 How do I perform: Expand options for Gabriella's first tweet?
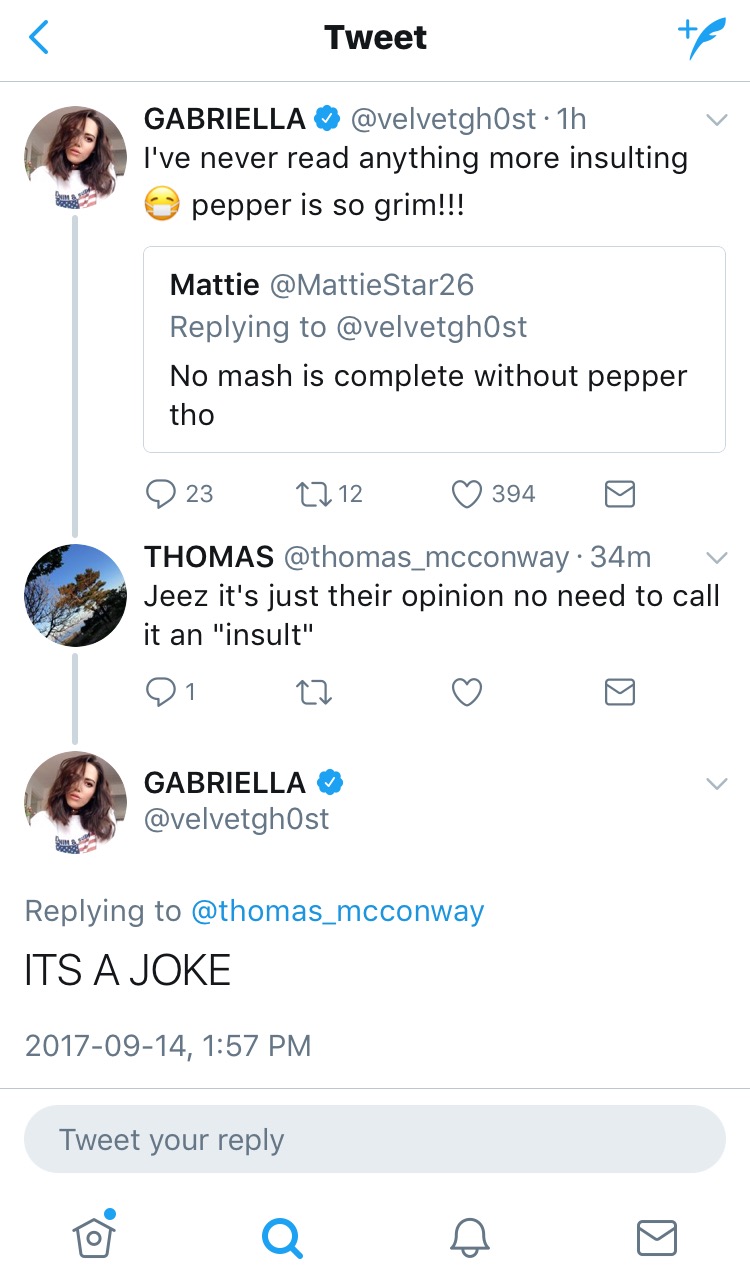[x=716, y=120]
